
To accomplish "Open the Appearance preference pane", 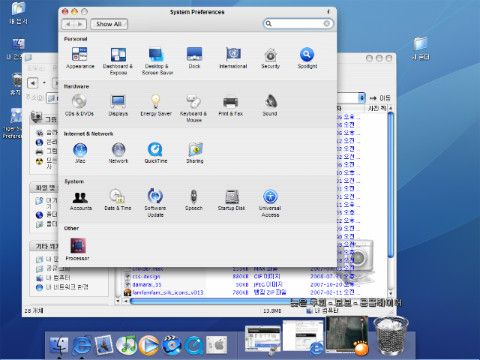I will point(80,57).
